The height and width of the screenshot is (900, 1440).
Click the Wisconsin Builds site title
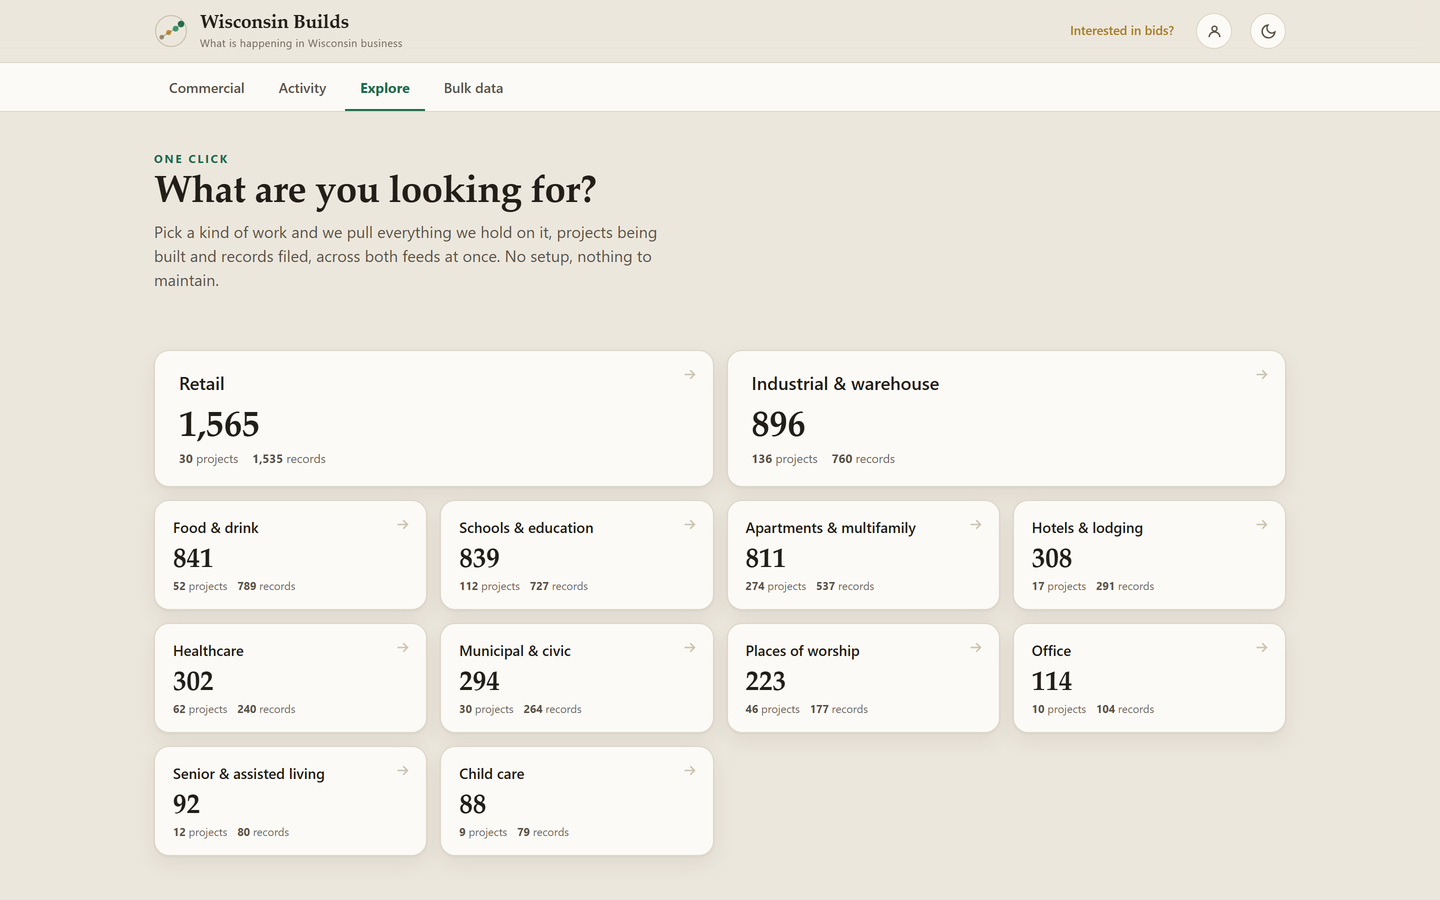pos(274,22)
